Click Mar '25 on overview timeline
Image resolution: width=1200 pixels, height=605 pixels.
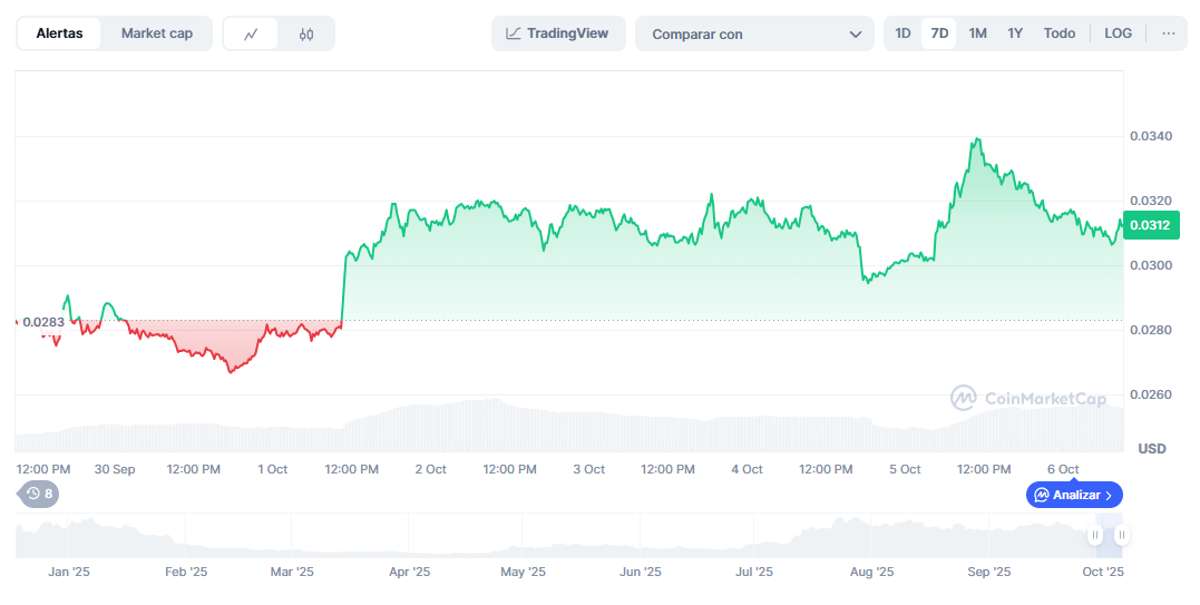[292, 572]
